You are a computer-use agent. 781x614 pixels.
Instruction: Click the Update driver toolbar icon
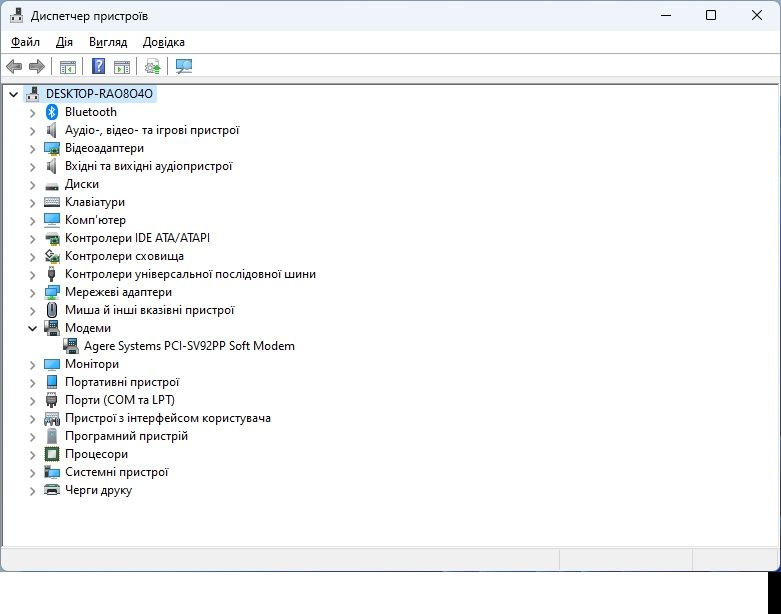[x=152, y=66]
